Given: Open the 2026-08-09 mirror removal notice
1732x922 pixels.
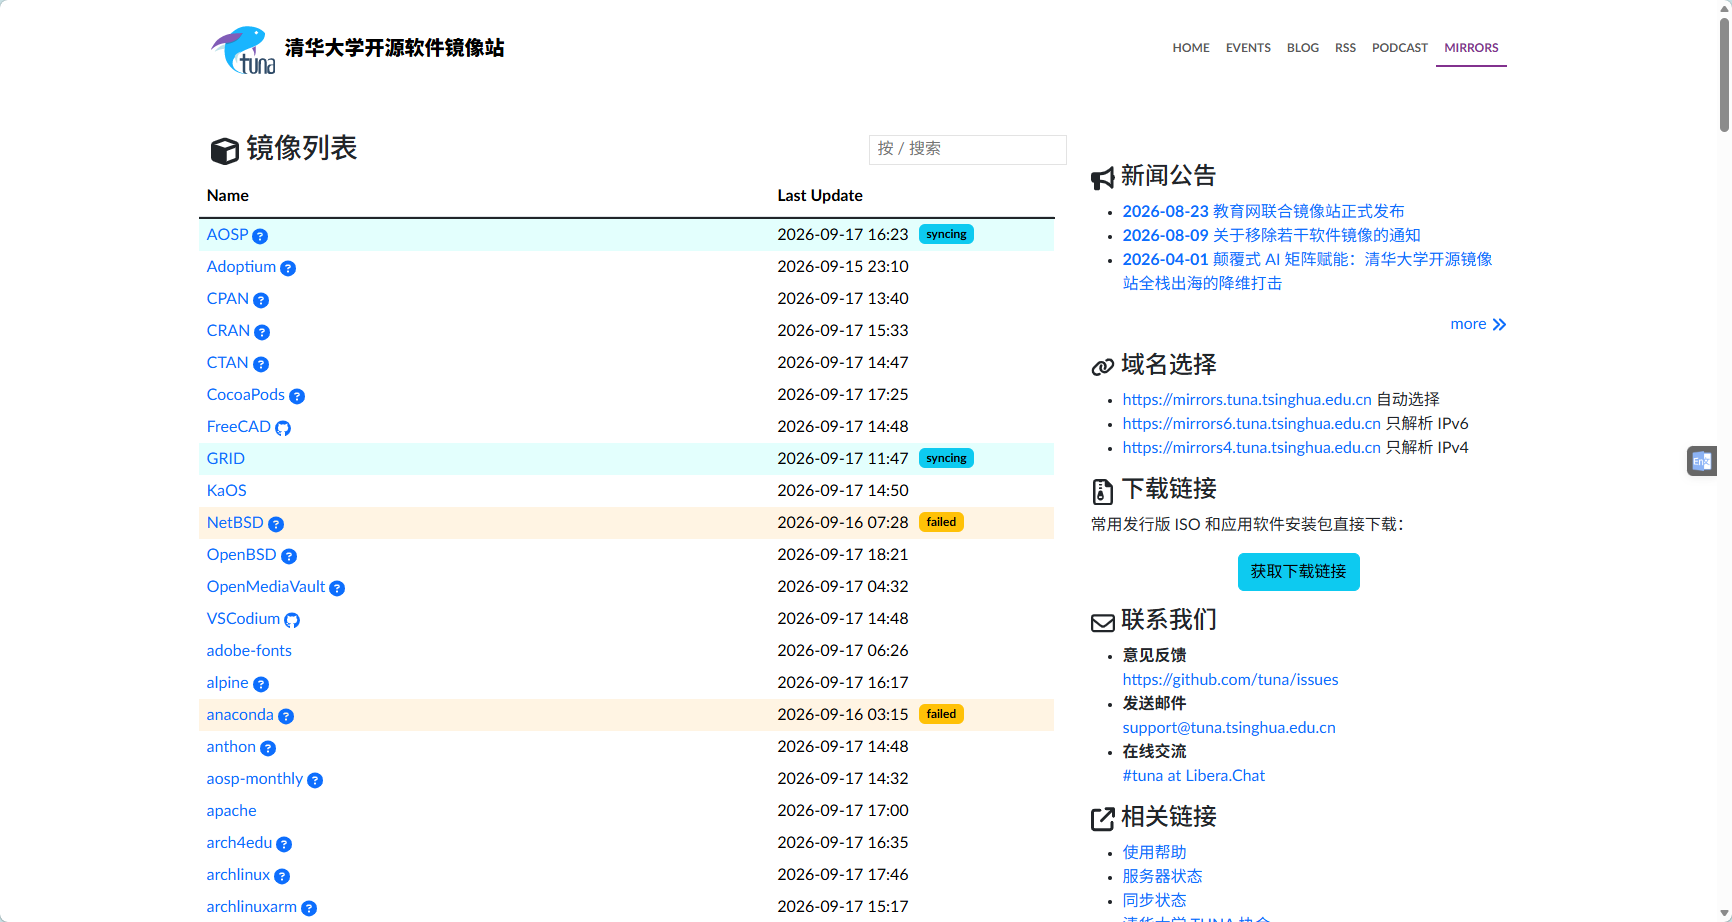Looking at the screenshot, I should click(x=1271, y=235).
